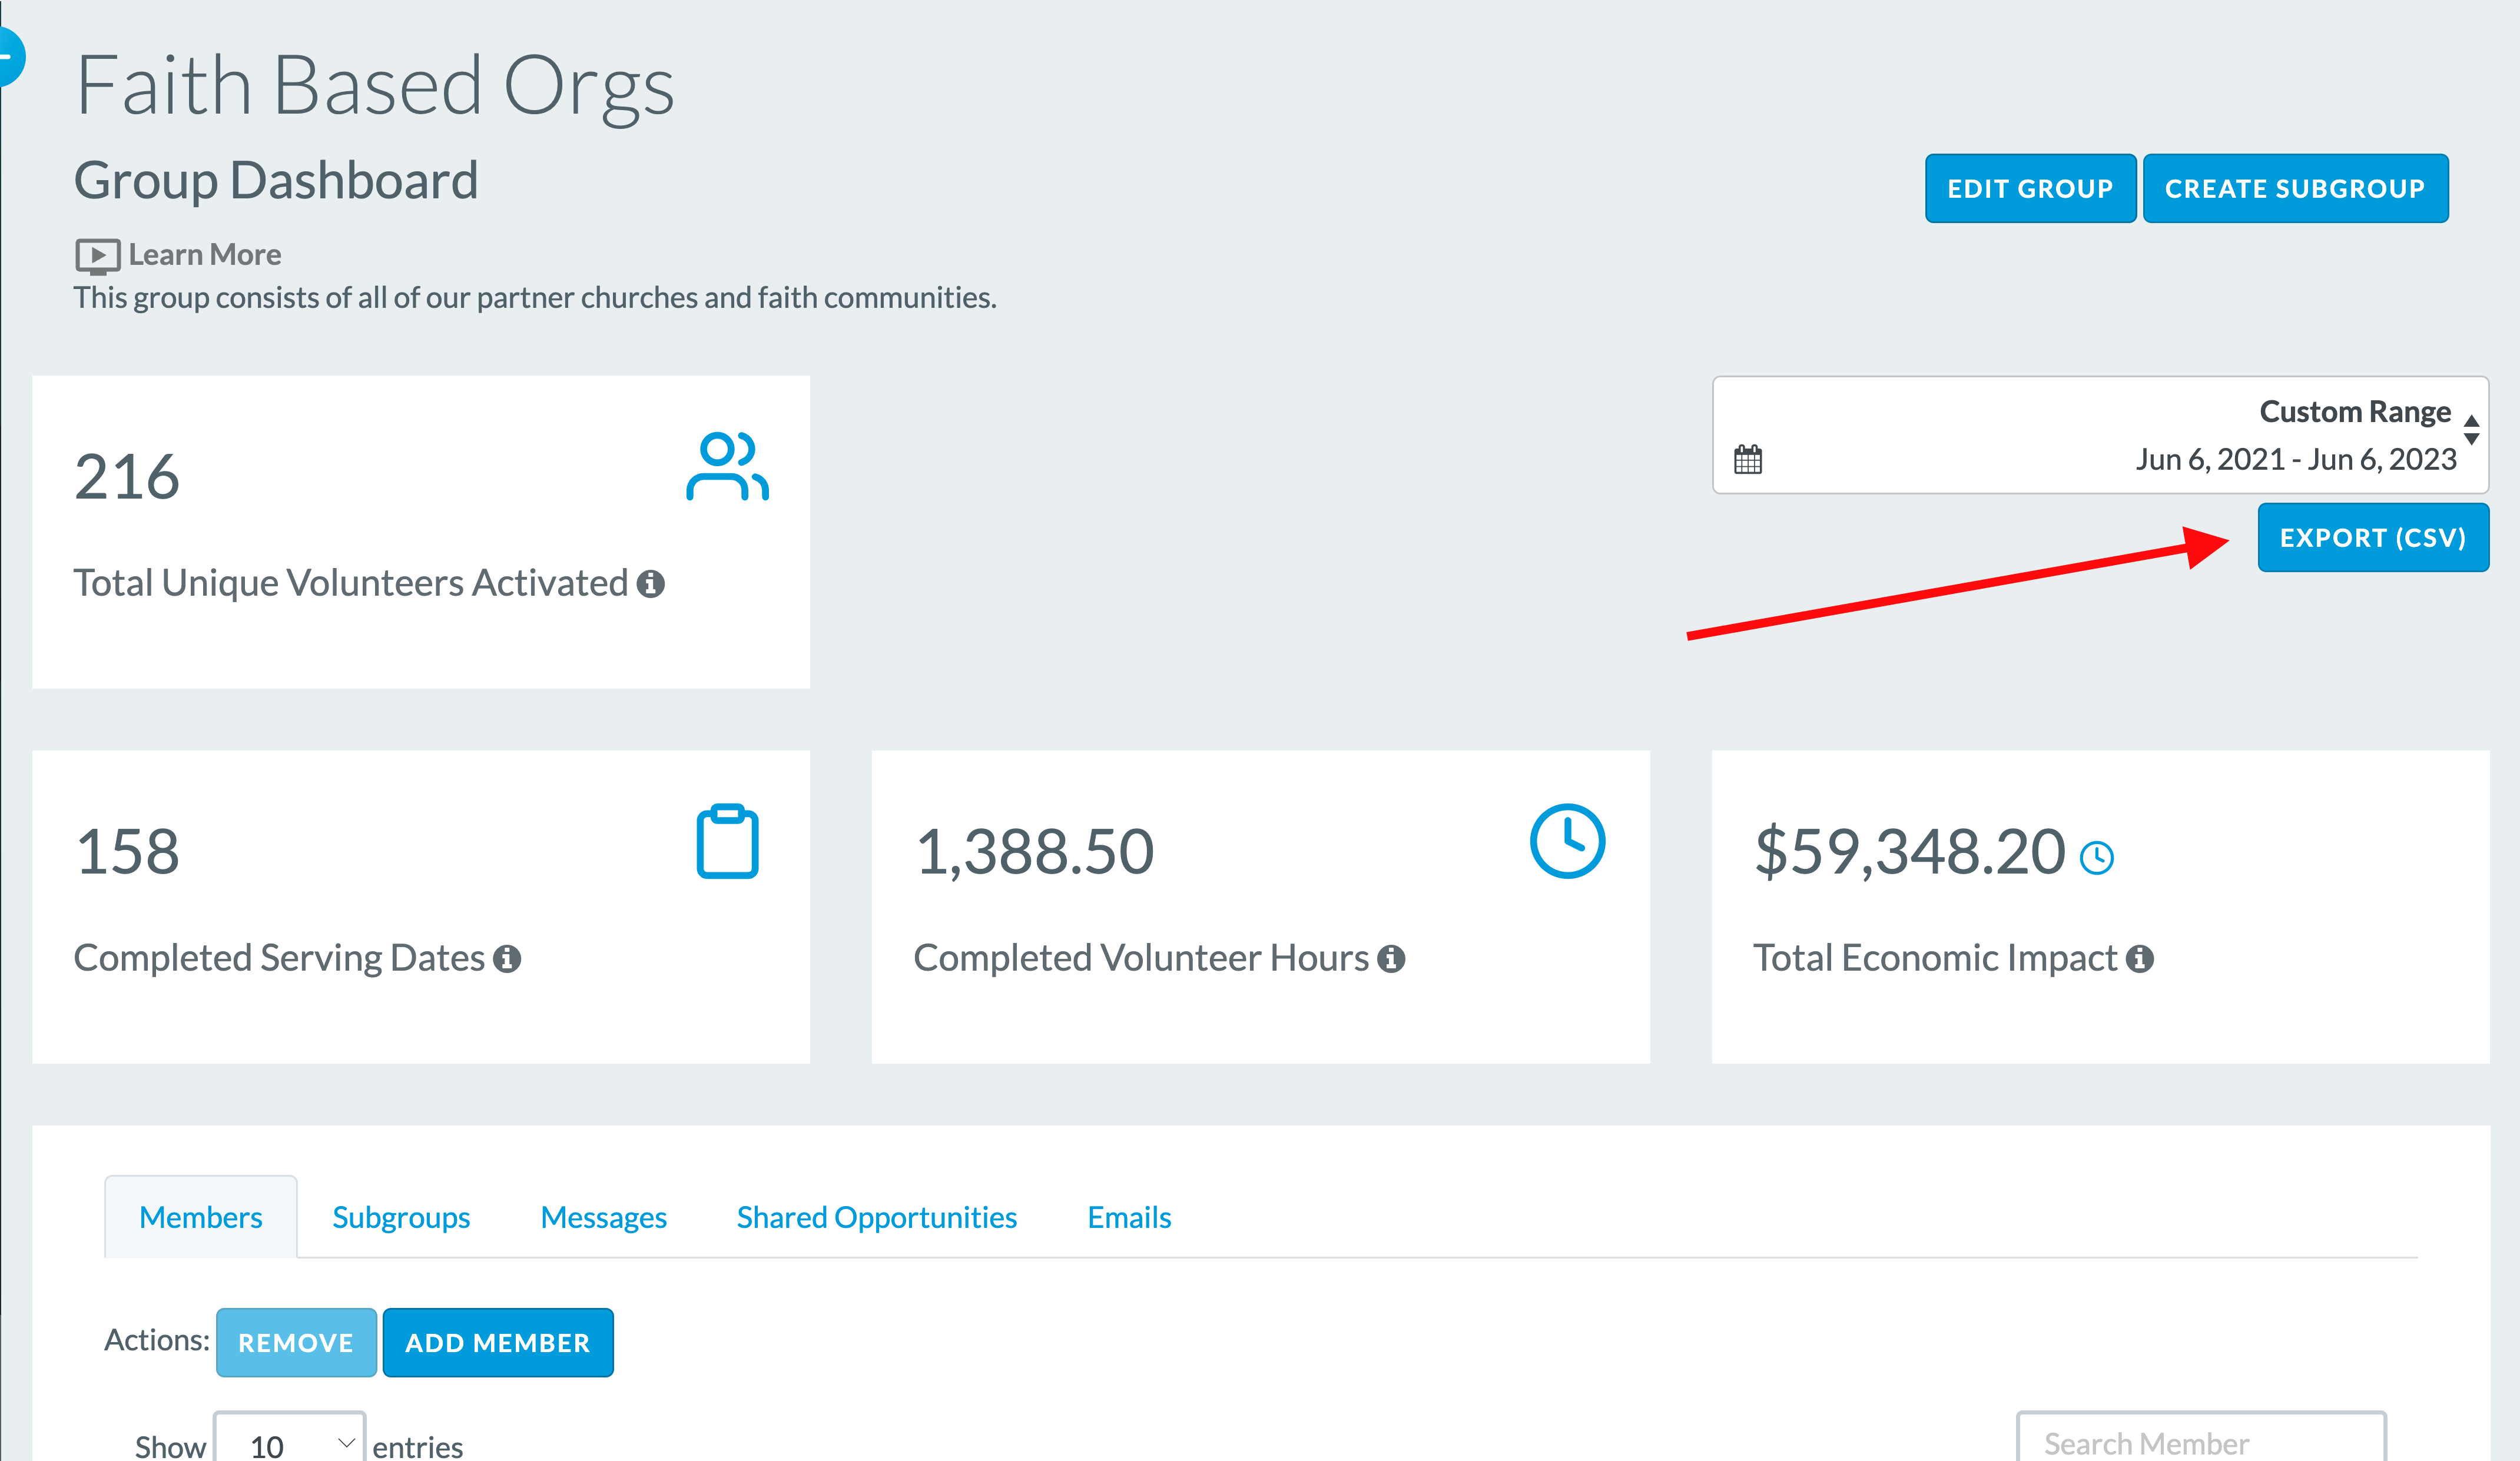Click the Completed Volunteer Hours label
This screenshot has height=1461, width=2520.
click(x=1141, y=958)
